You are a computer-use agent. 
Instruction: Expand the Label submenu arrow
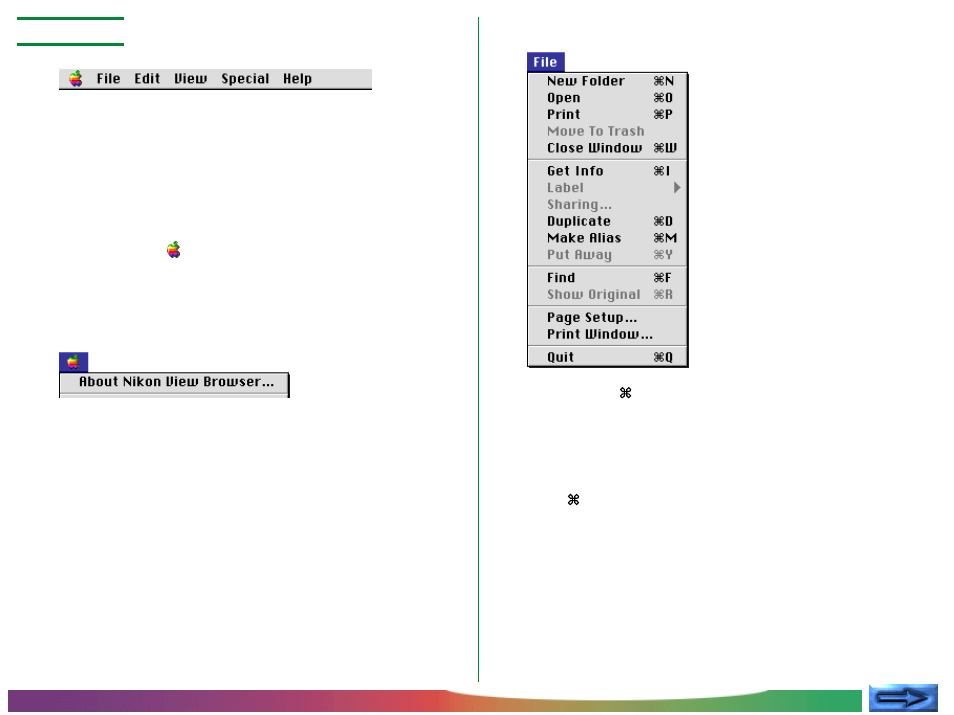click(677, 188)
